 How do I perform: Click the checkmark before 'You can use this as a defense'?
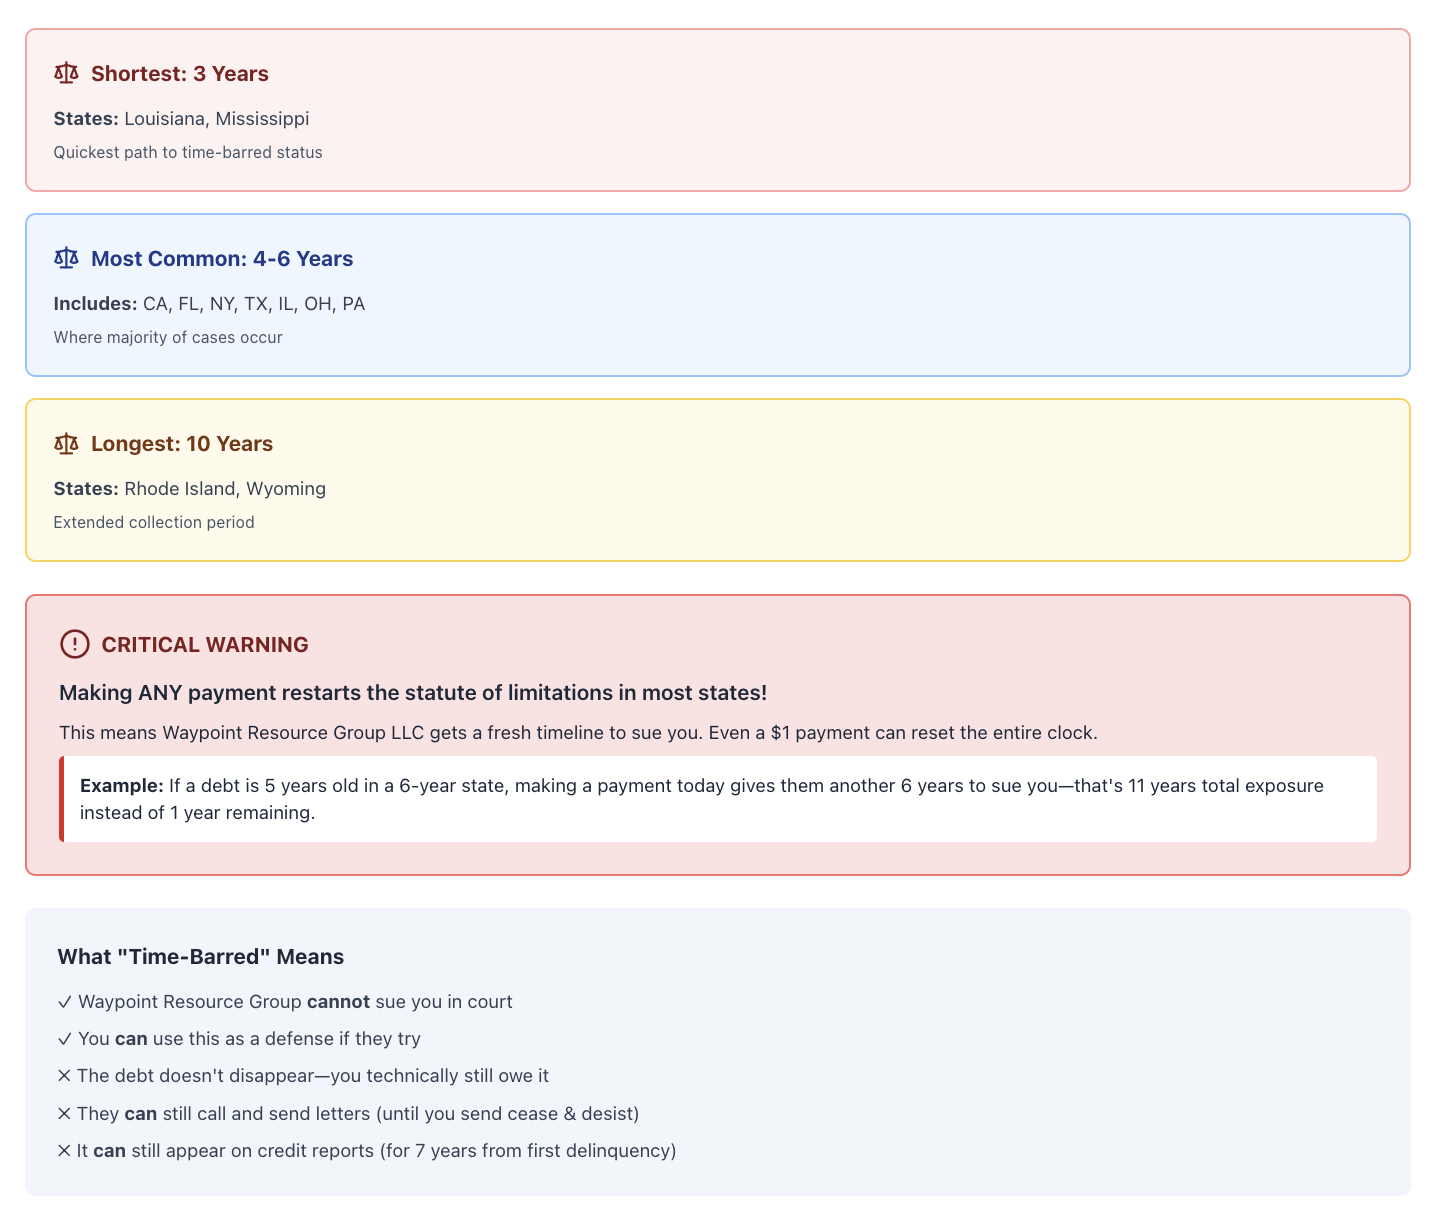tap(65, 1039)
